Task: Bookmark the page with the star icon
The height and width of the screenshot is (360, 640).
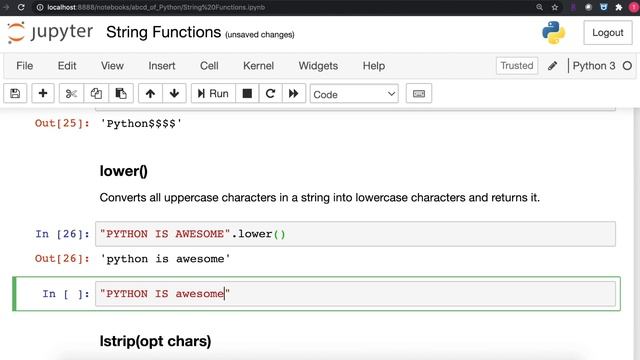Action: click(555, 7)
